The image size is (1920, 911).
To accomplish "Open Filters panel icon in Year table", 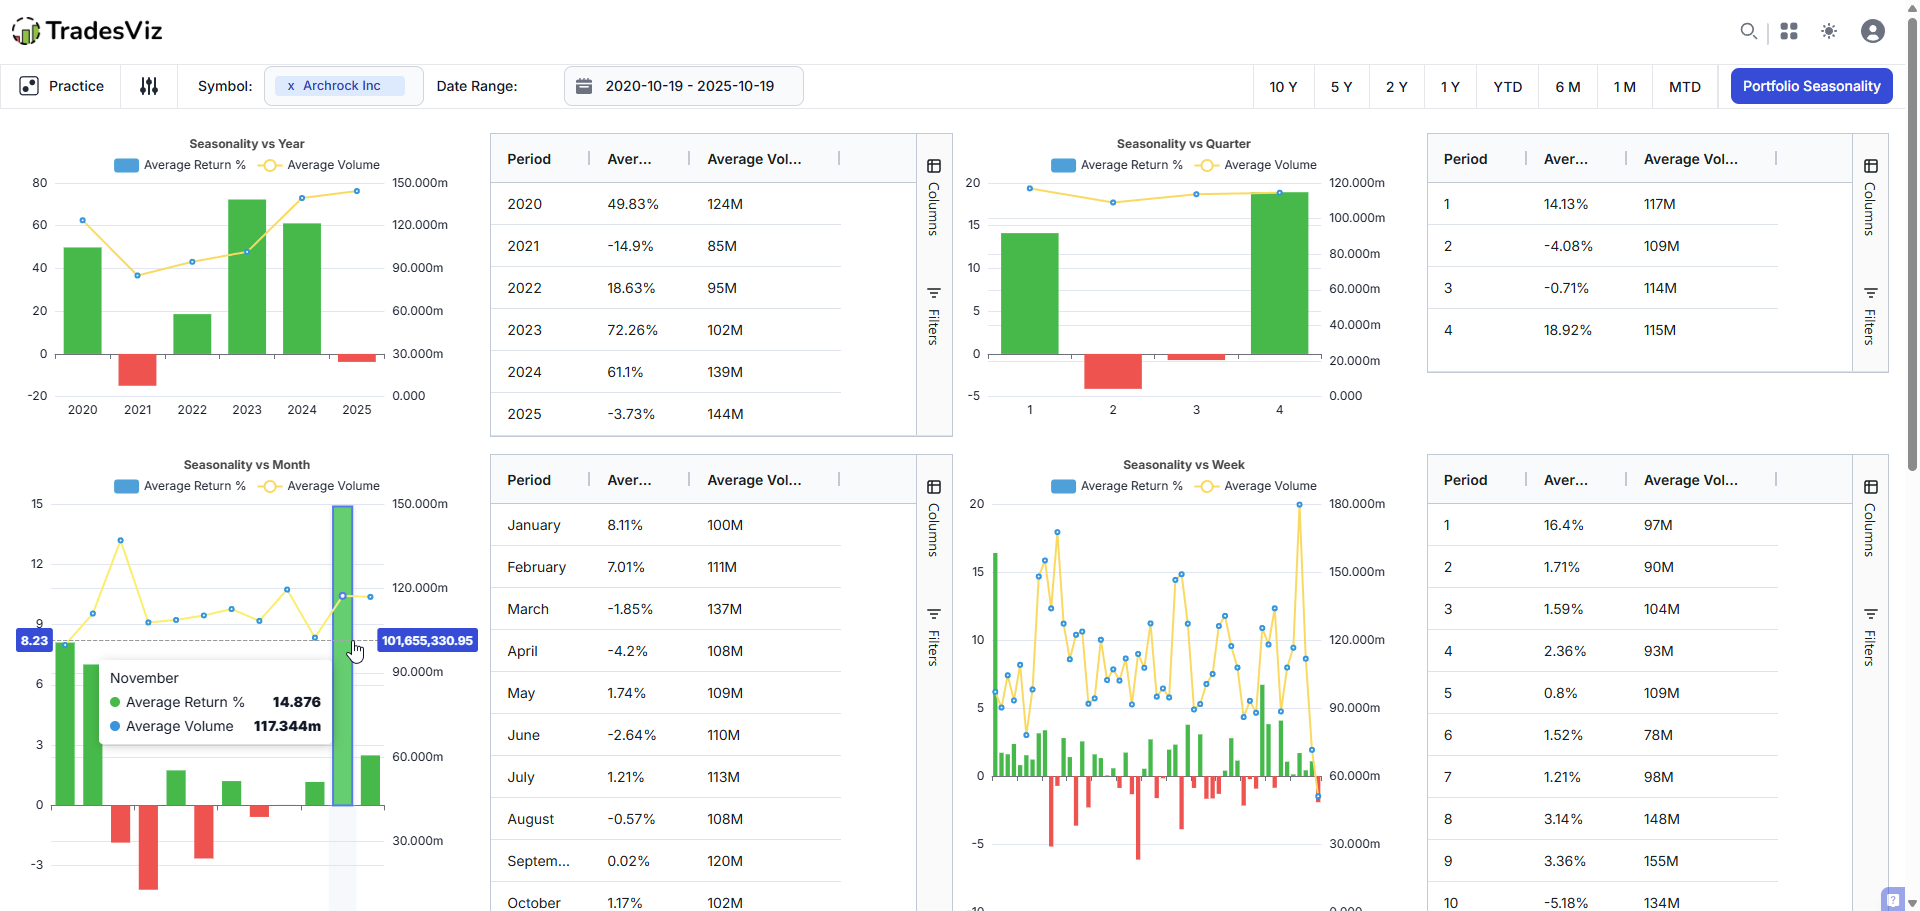I will coord(934,293).
